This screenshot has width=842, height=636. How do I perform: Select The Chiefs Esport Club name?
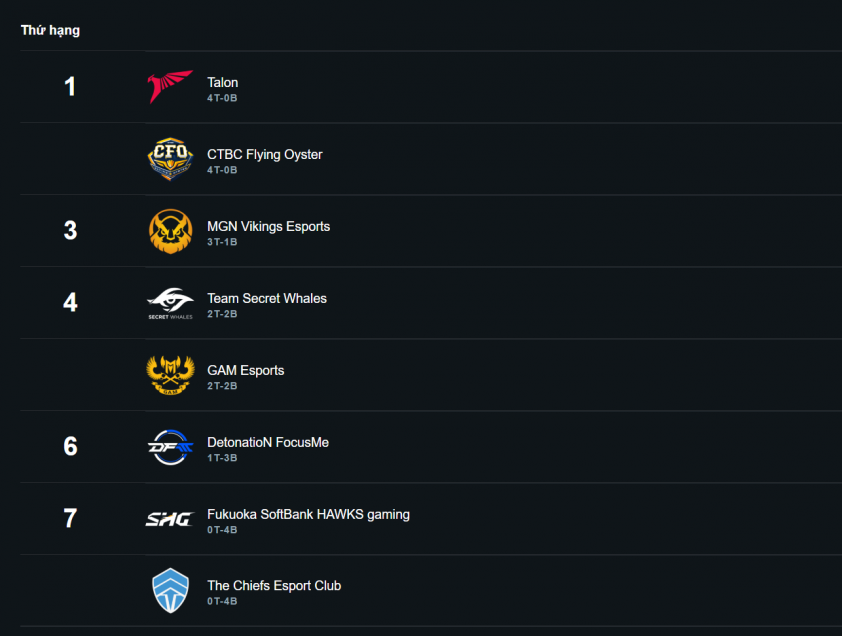[274, 586]
